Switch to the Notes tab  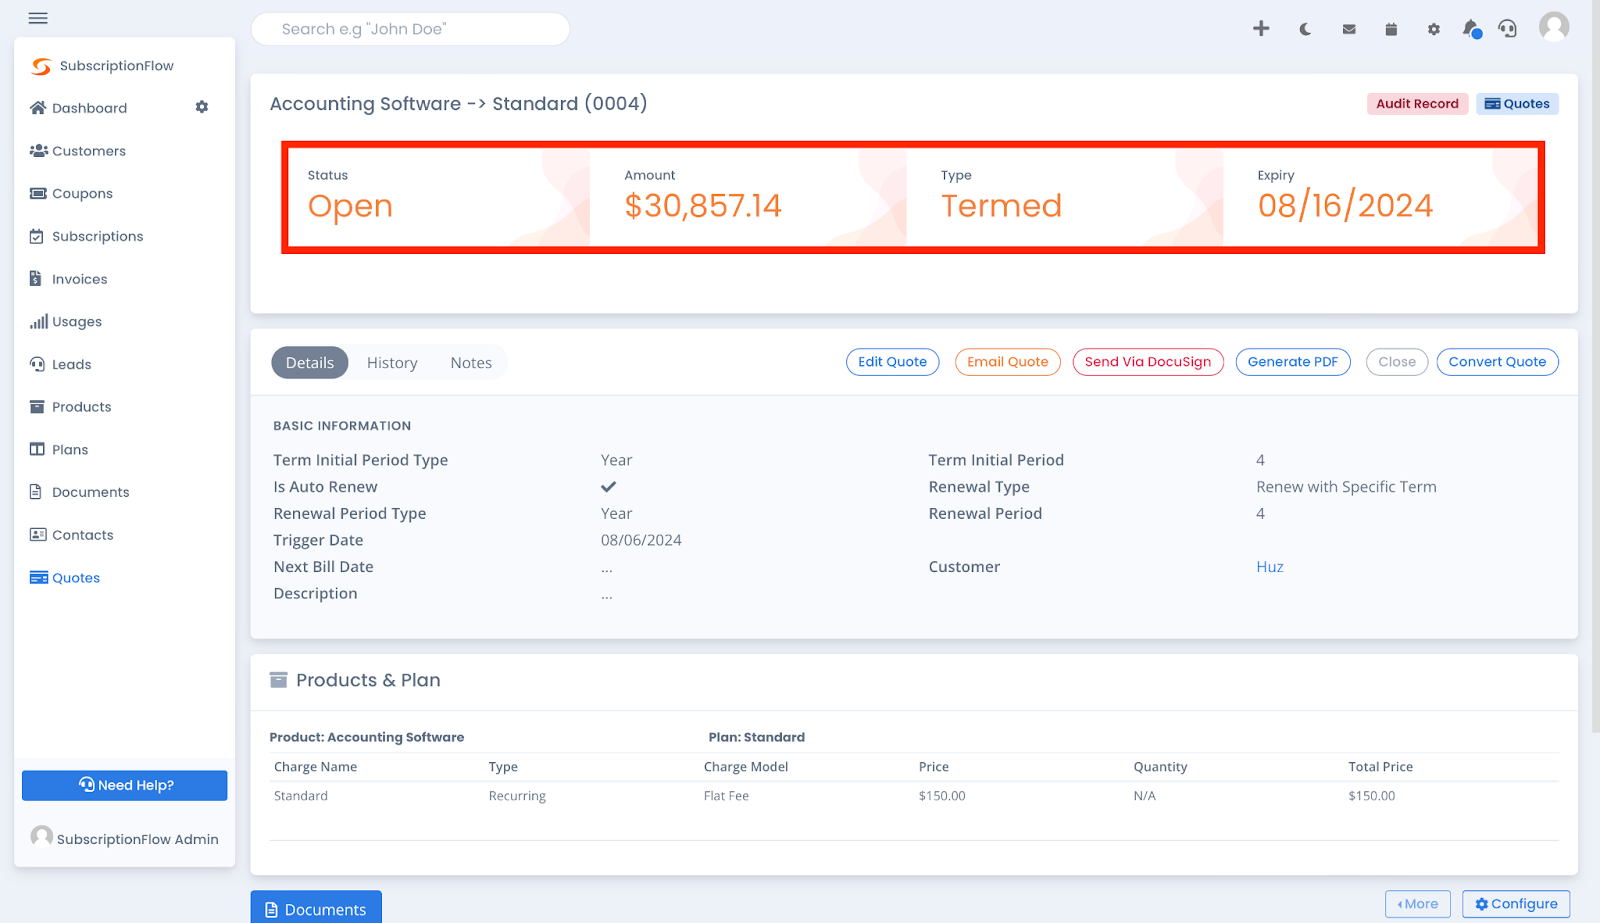coord(471,363)
